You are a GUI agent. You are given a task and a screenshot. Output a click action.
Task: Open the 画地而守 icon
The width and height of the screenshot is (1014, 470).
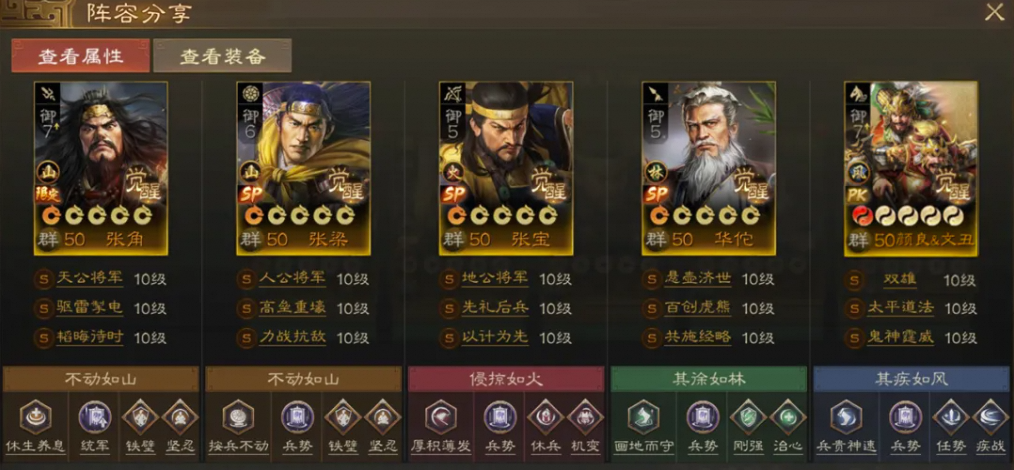tap(643, 417)
